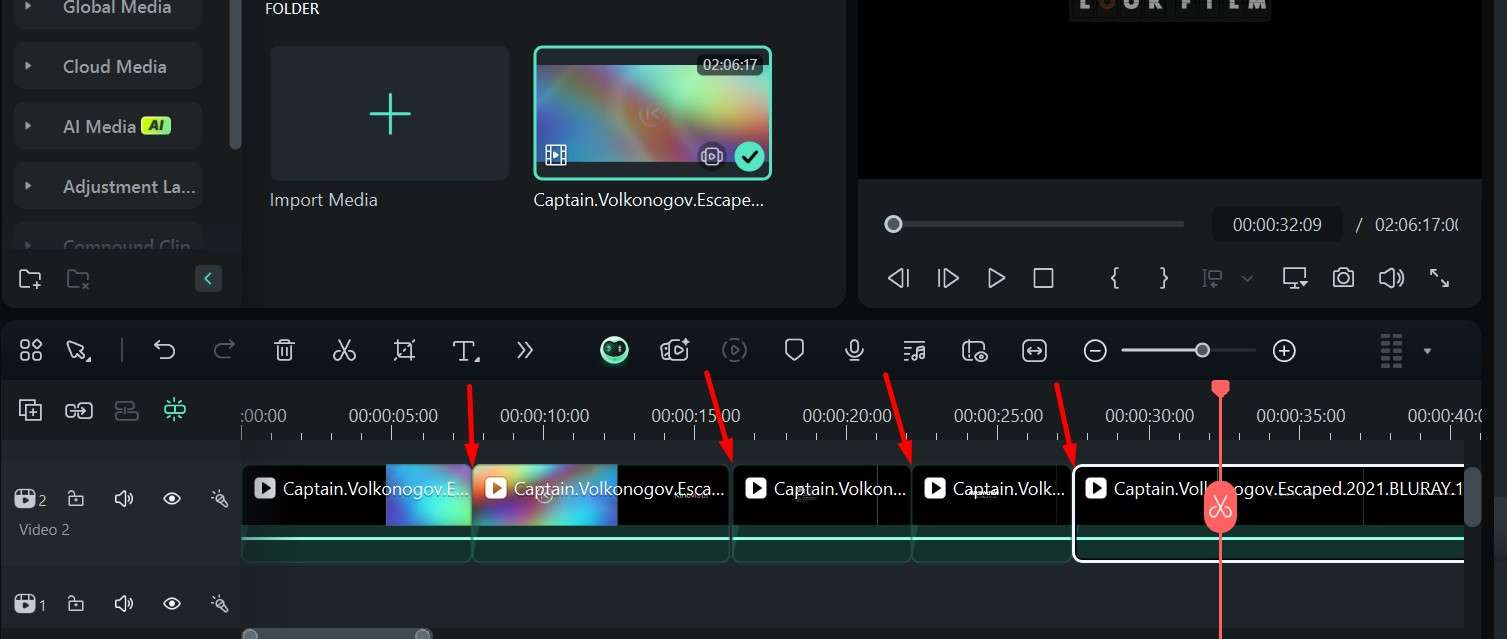Undo the last edit

(x=164, y=350)
